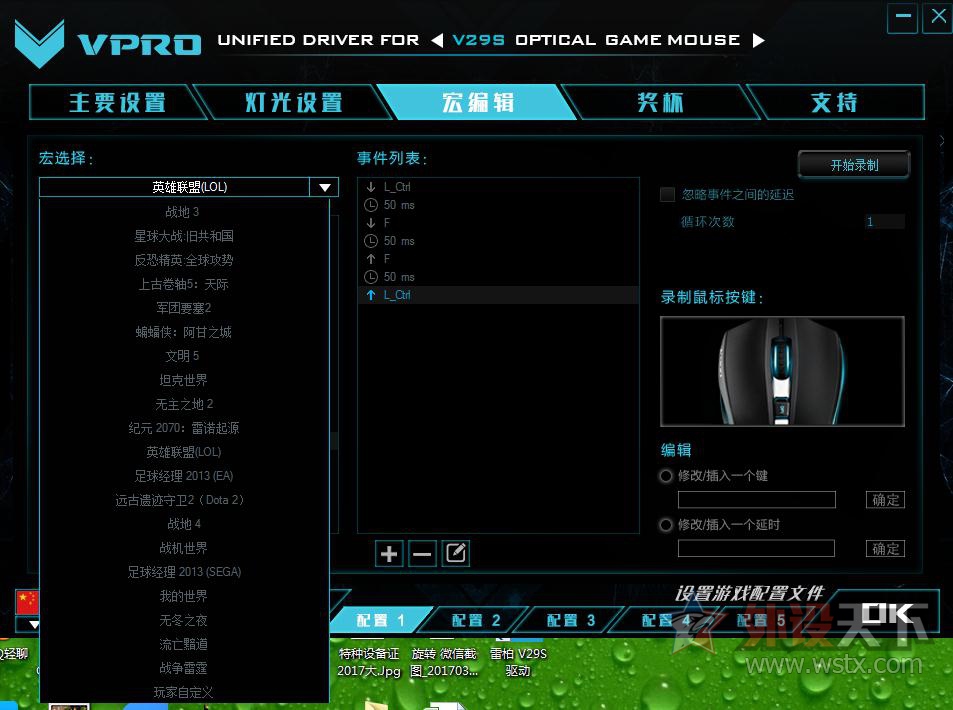Open 特种设备证 2017大.Jpg desktop file
Image resolution: width=953 pixels, height=710 pixels.
click(x=369, y=661)
